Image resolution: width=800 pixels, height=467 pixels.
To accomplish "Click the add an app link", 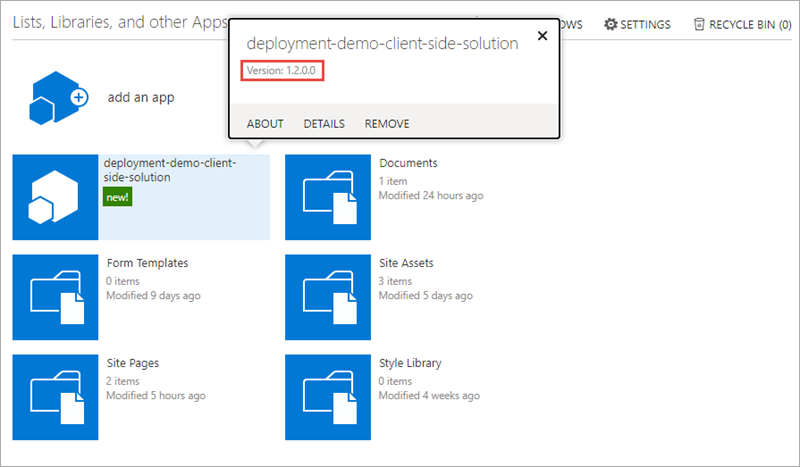I will [141, 97].
